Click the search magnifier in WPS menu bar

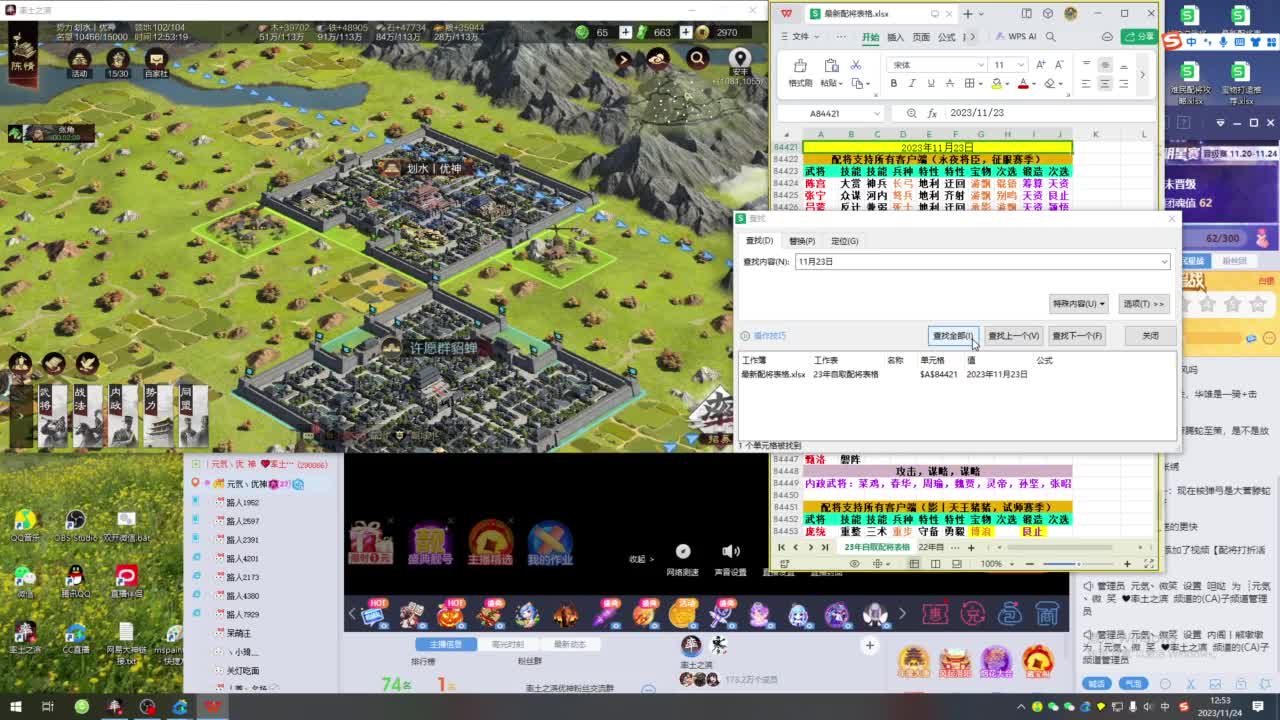click(x=1050, y=37)
